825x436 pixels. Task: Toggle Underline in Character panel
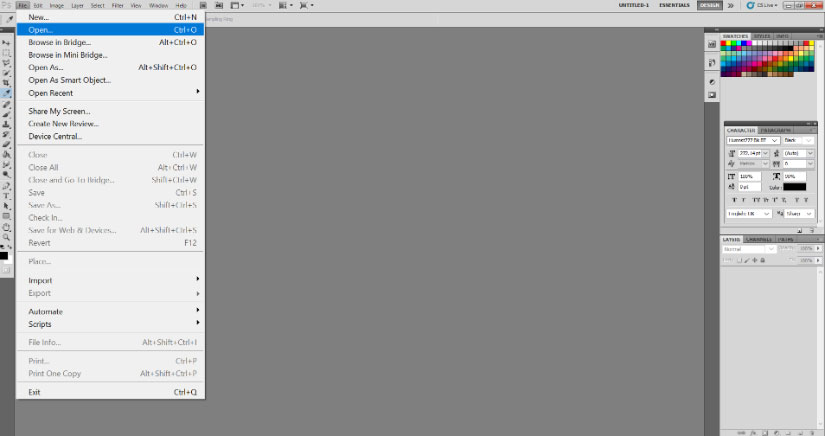coord(797,200)
